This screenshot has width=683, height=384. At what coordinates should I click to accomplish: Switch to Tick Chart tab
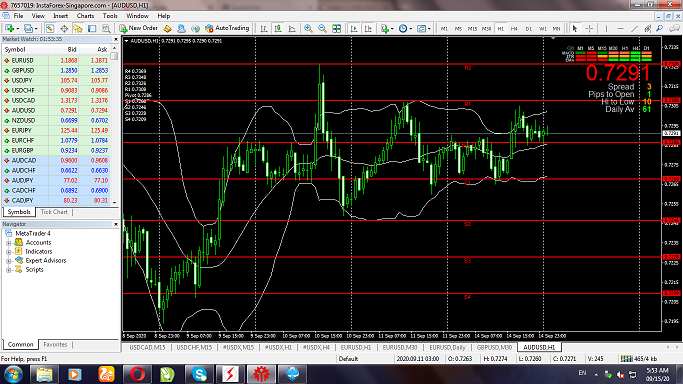coord(54,212)
